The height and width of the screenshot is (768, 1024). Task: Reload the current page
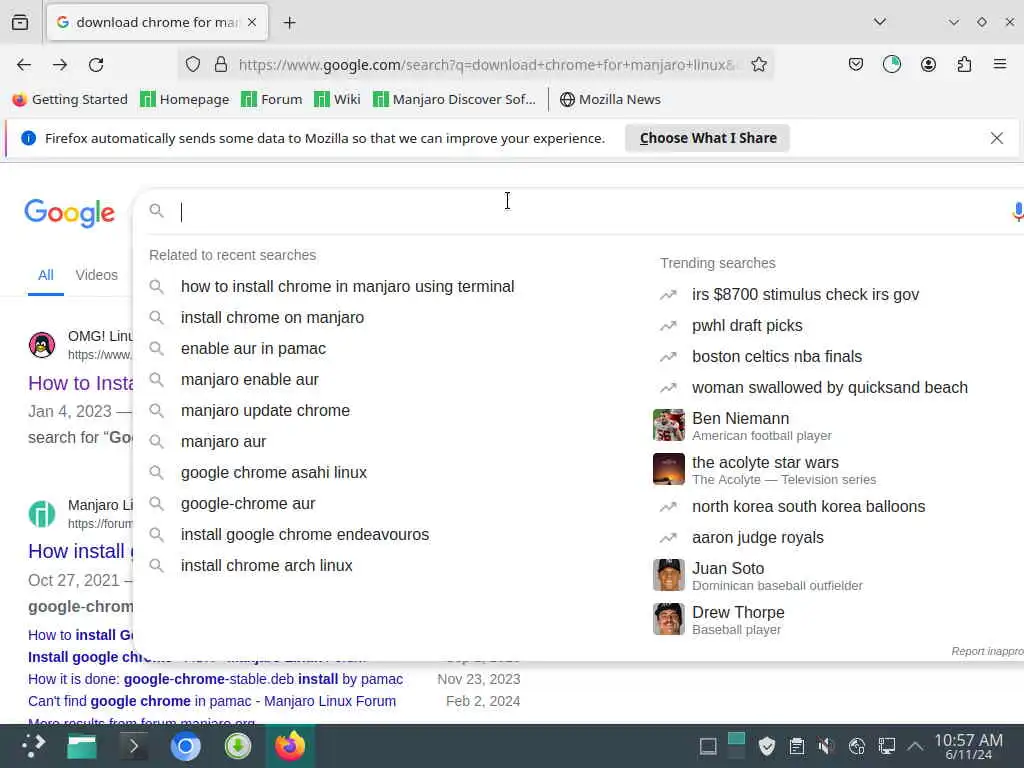[x=96, y=65]
